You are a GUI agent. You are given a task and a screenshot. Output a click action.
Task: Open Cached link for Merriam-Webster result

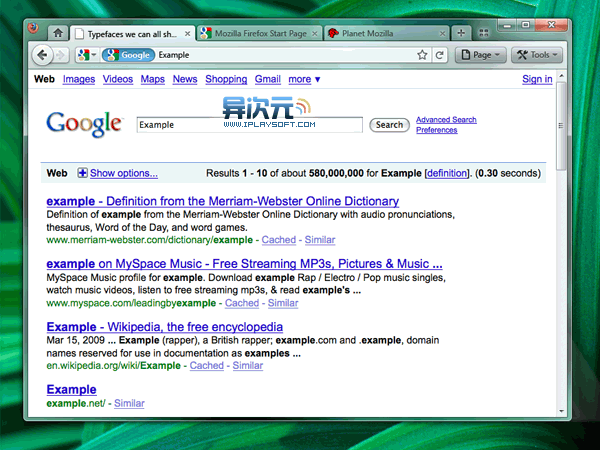[x=279, y=240]
